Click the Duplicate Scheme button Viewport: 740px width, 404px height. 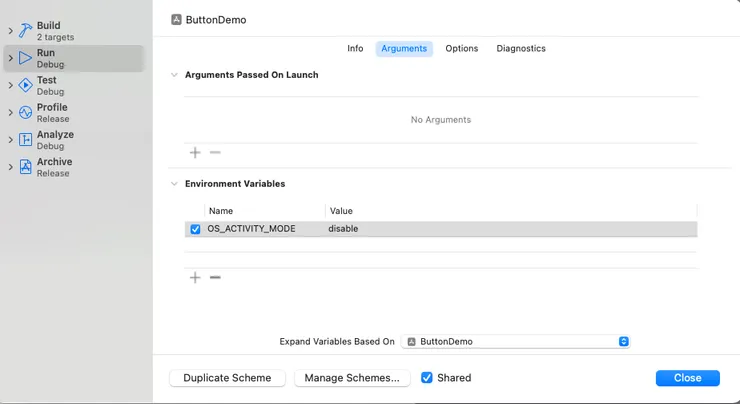click(x=228, y=378)
